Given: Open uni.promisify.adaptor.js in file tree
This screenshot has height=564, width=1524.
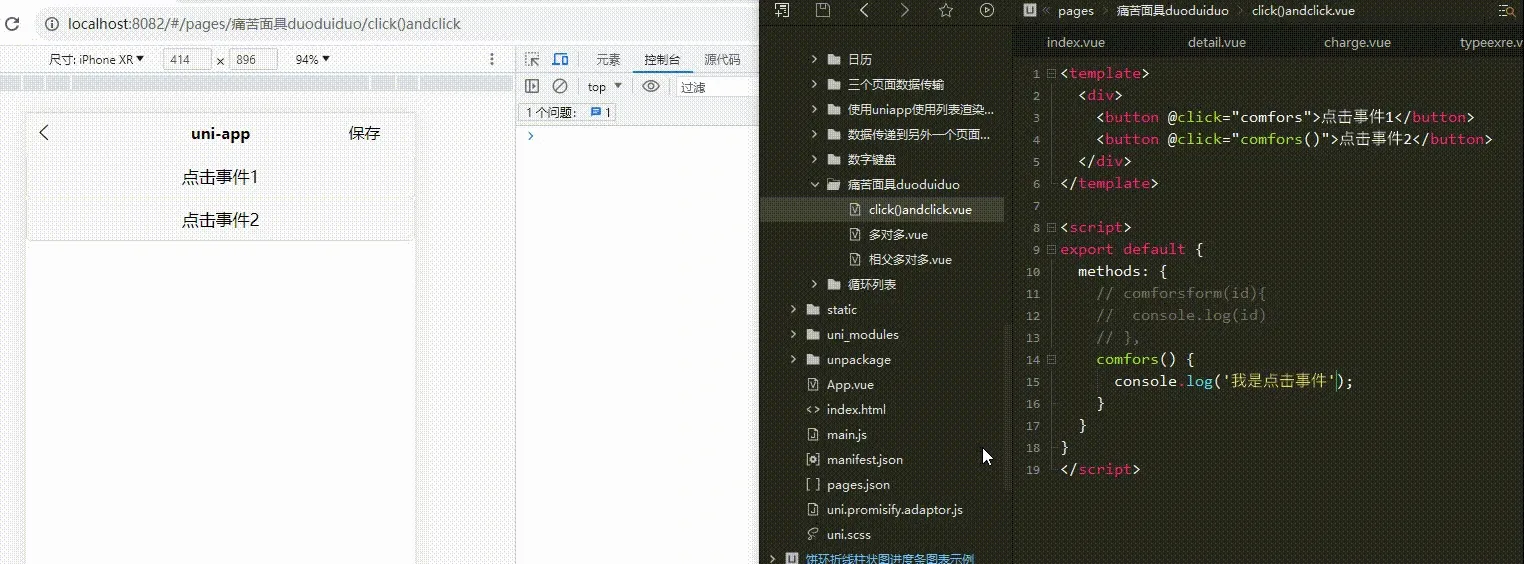Looking at the screenshot, I should (894, 509).
